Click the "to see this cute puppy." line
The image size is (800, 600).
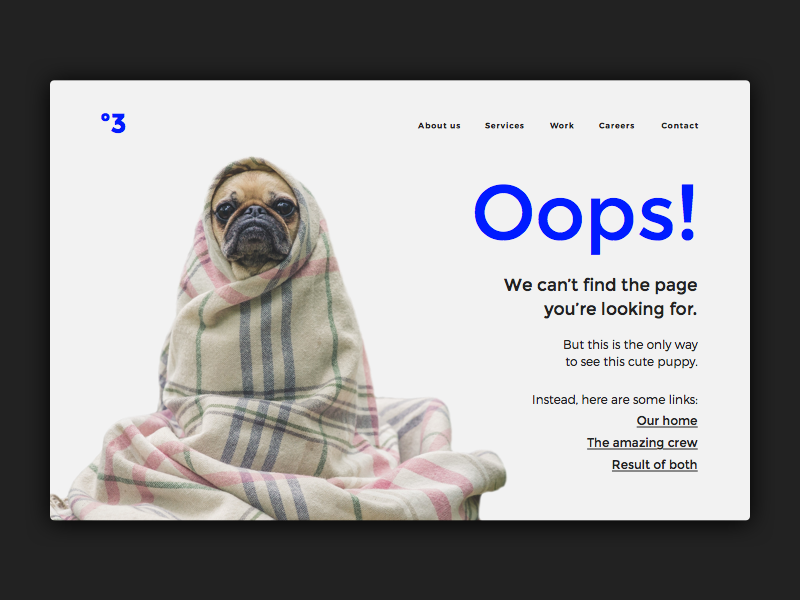coord(631,362)
